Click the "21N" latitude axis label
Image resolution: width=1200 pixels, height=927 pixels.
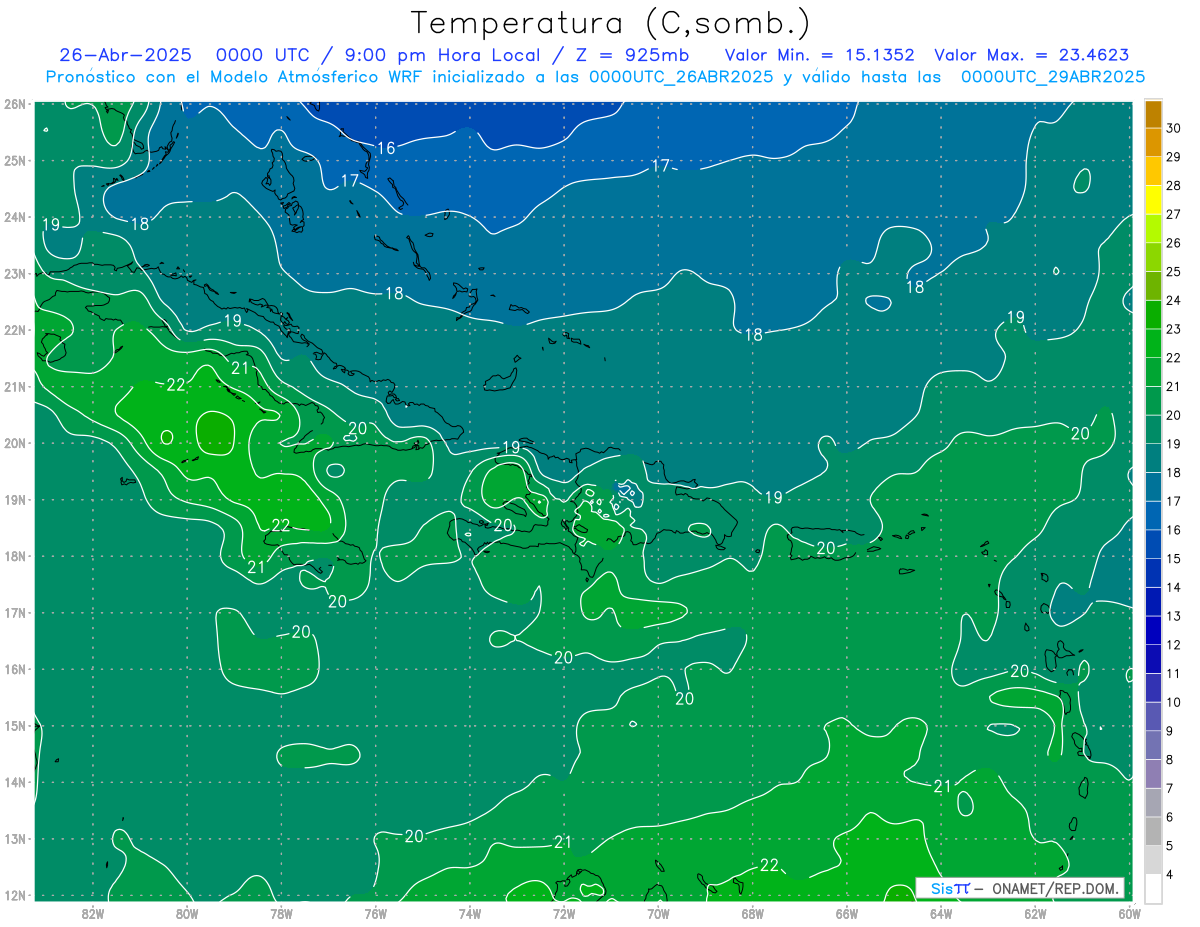coord(14,386)
